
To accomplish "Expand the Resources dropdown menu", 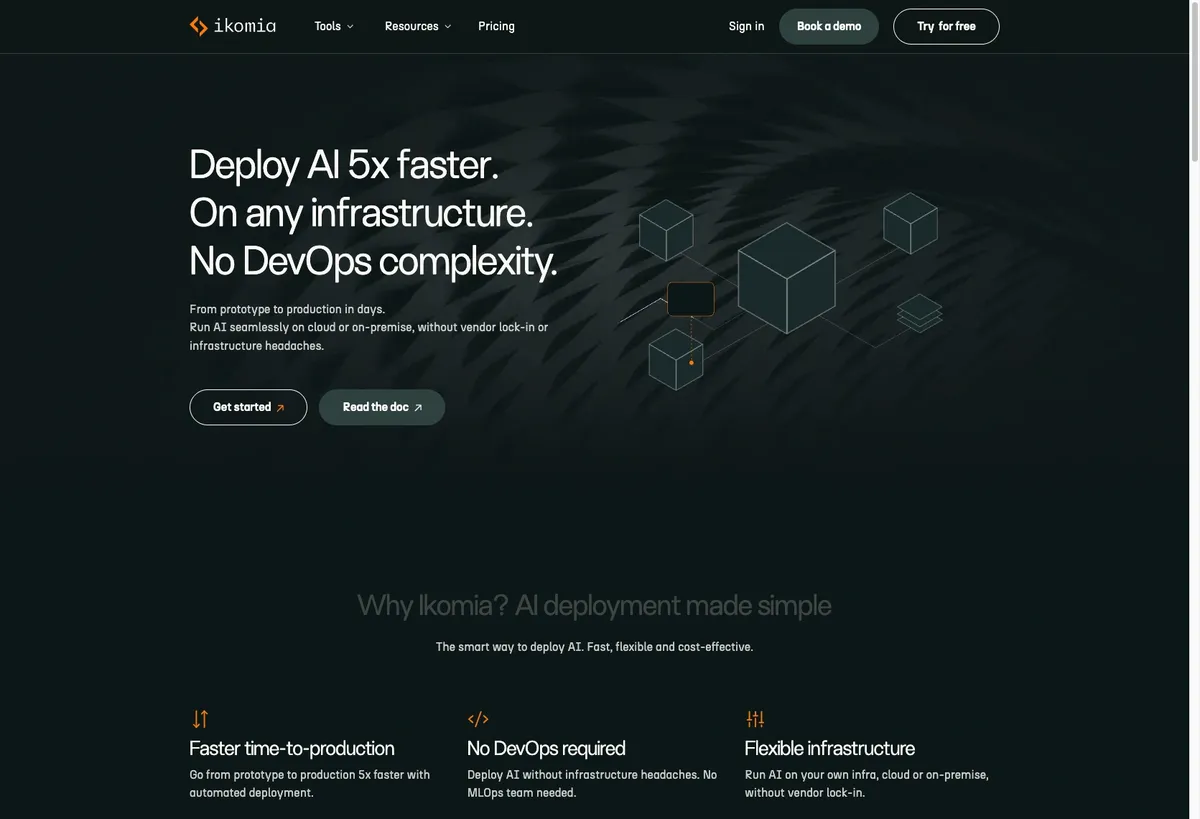I will point(418,26).
